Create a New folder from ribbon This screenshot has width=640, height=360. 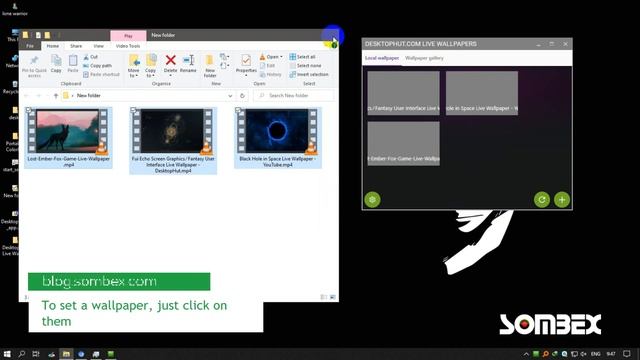pos(210,66)
